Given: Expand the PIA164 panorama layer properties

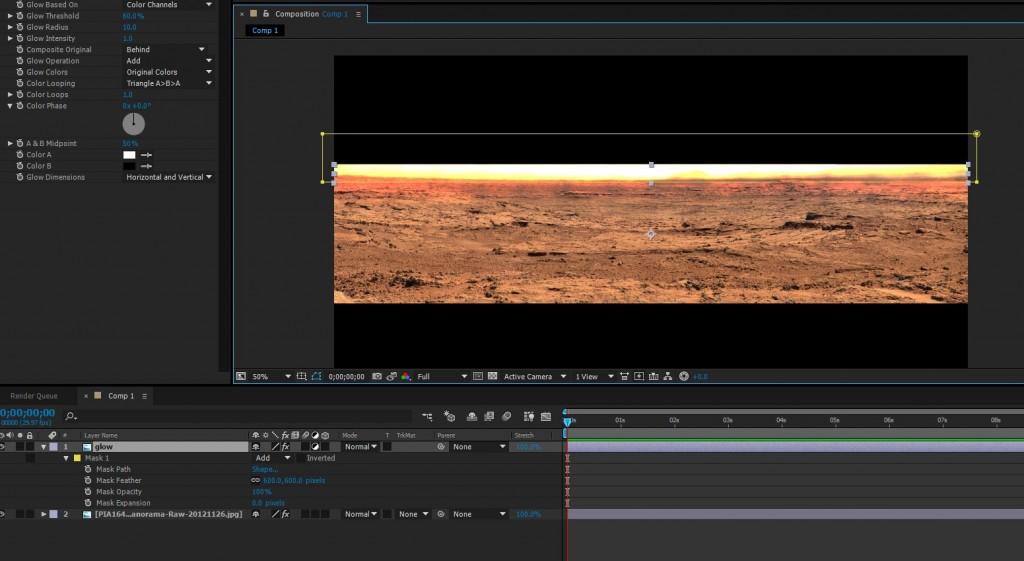Looking at the screenshot, I should (43, 514).
